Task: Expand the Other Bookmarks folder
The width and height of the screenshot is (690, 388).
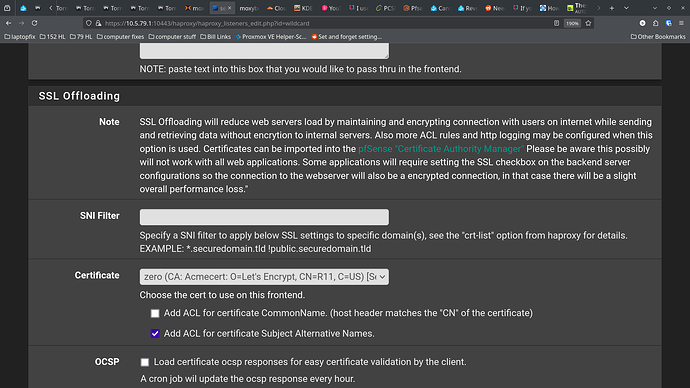Action: [x=658, y=37]
